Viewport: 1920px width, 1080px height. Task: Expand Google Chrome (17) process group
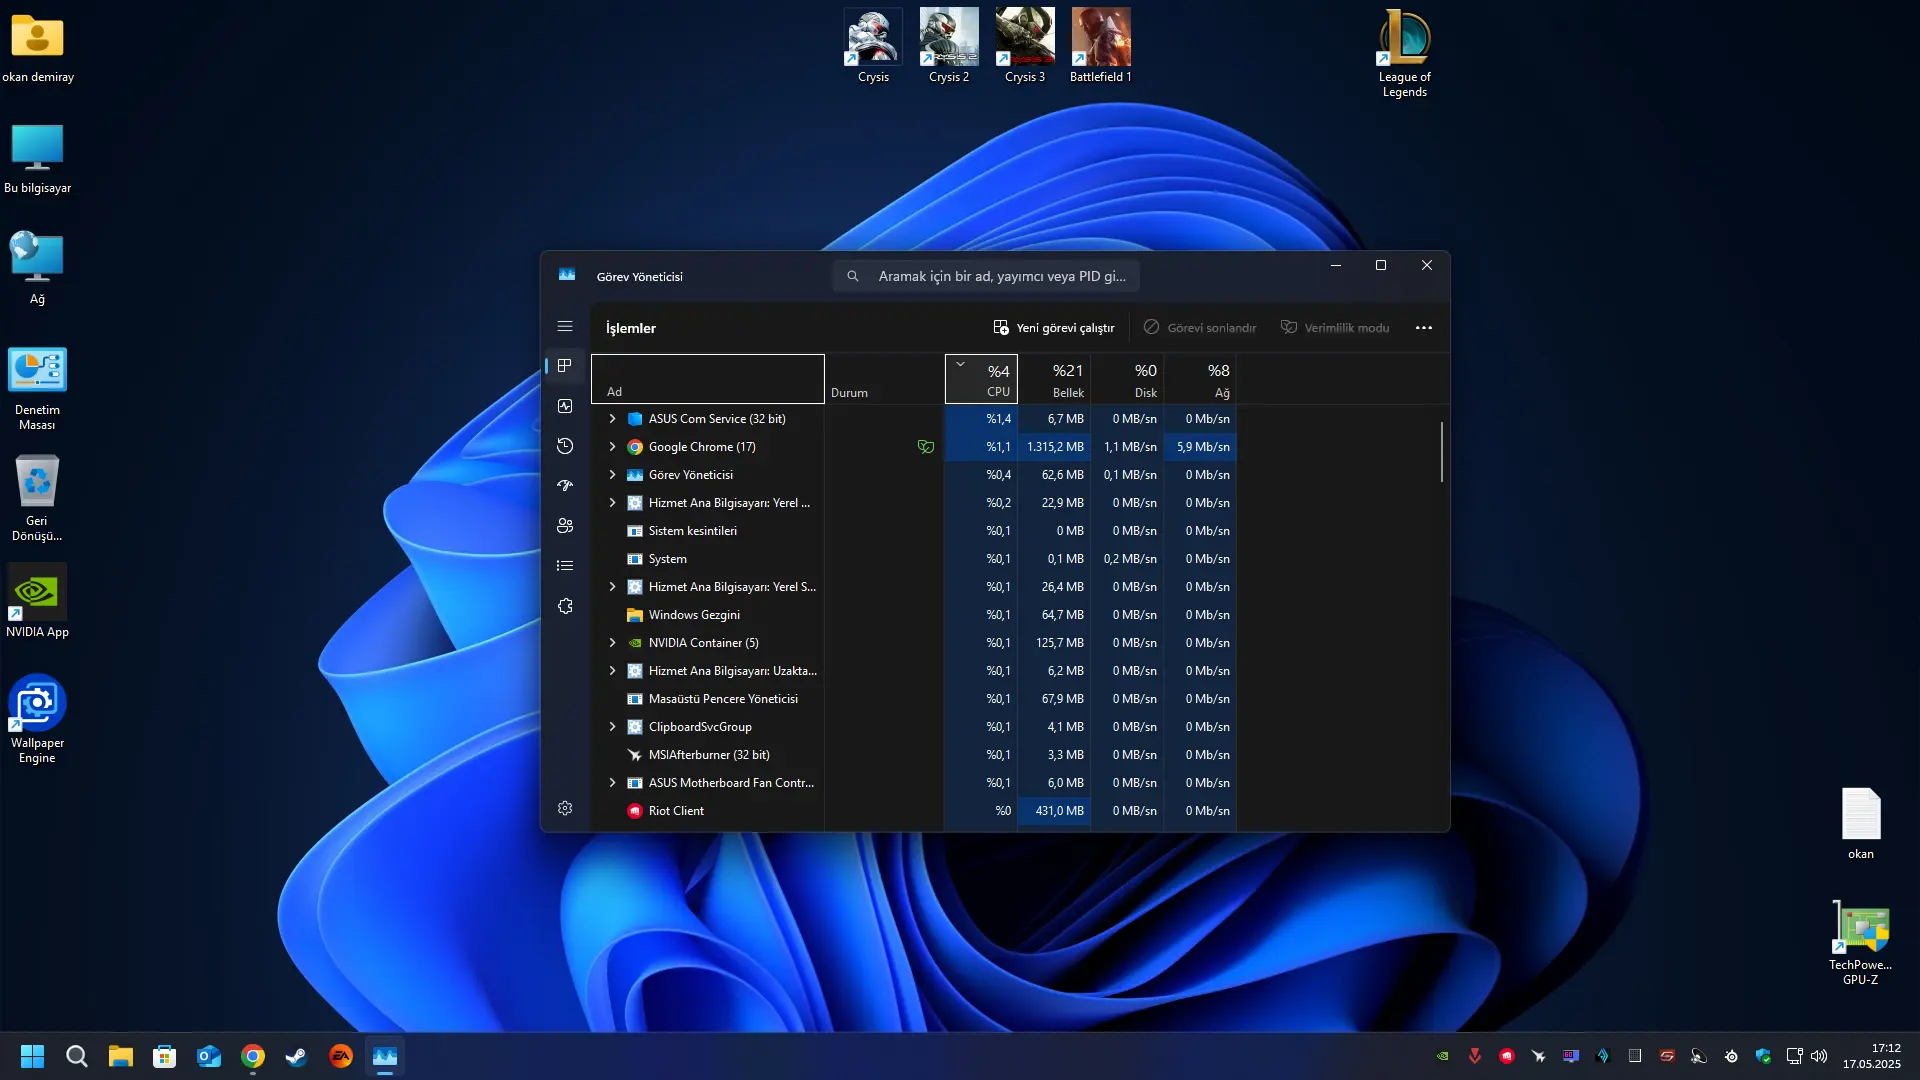[x=613, y=447]
